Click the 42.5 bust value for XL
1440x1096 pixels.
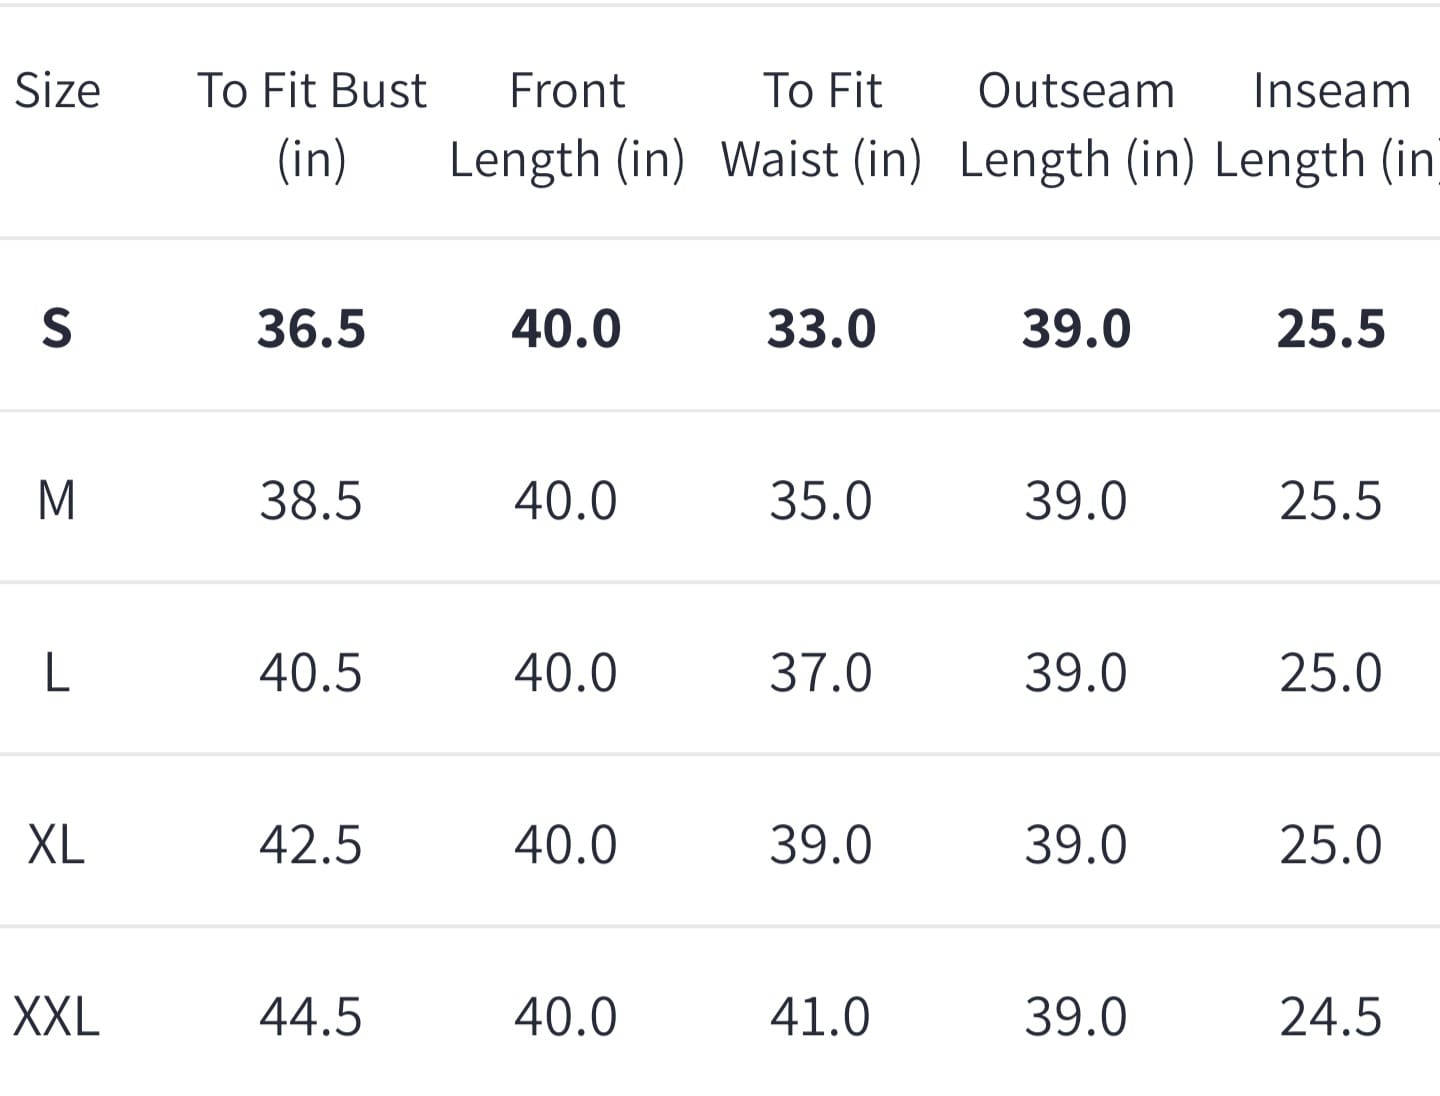[x=311, y=844]
